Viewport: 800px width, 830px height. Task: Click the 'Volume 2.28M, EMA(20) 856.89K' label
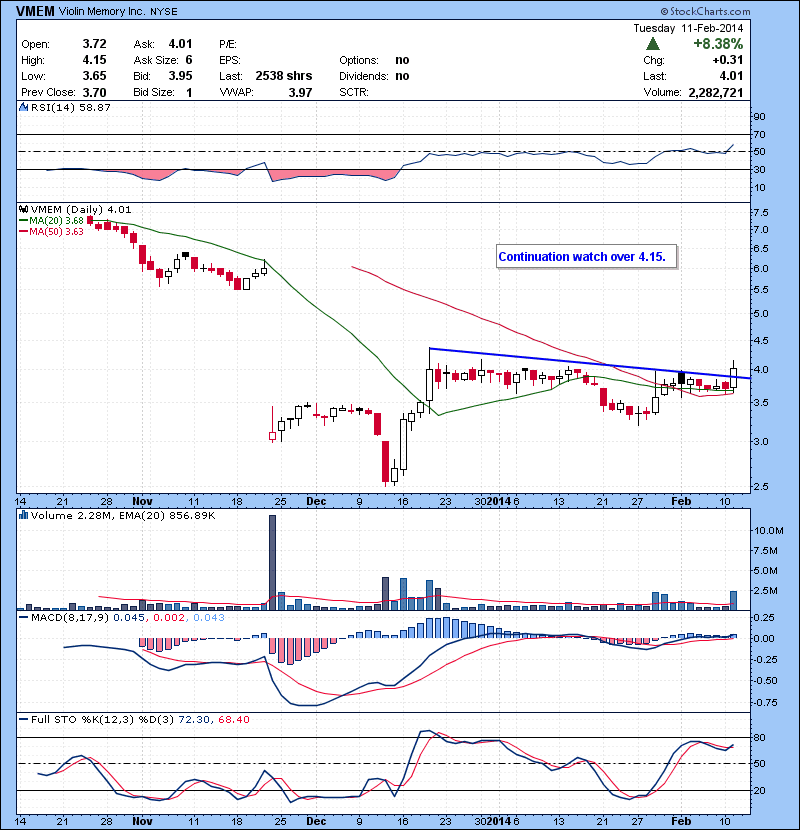coord(123,515)
